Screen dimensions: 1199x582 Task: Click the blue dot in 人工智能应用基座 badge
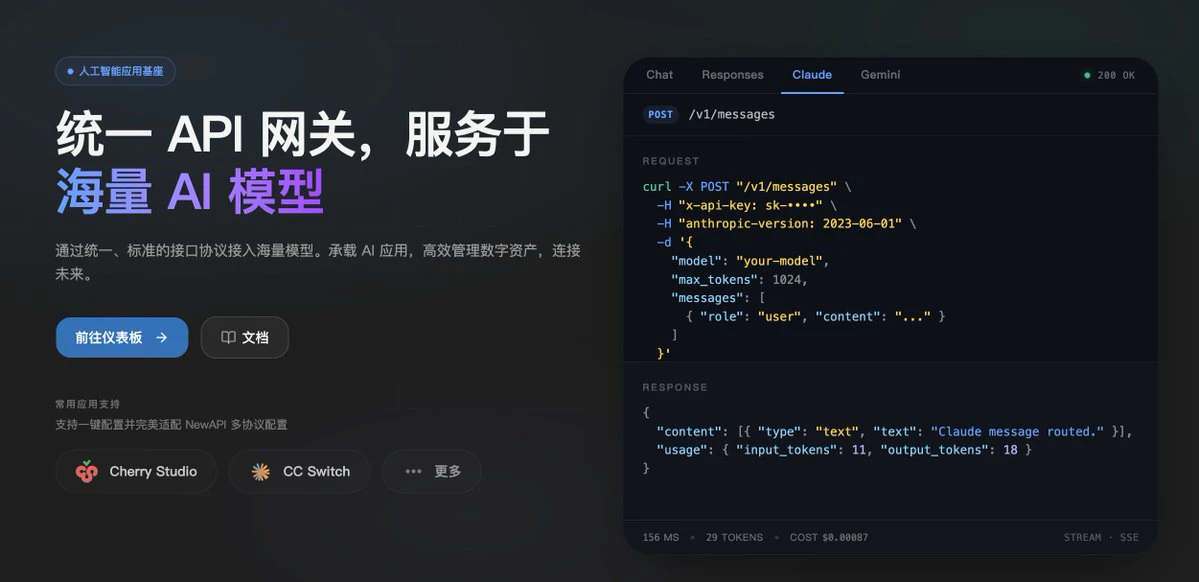tap(70, 71)
